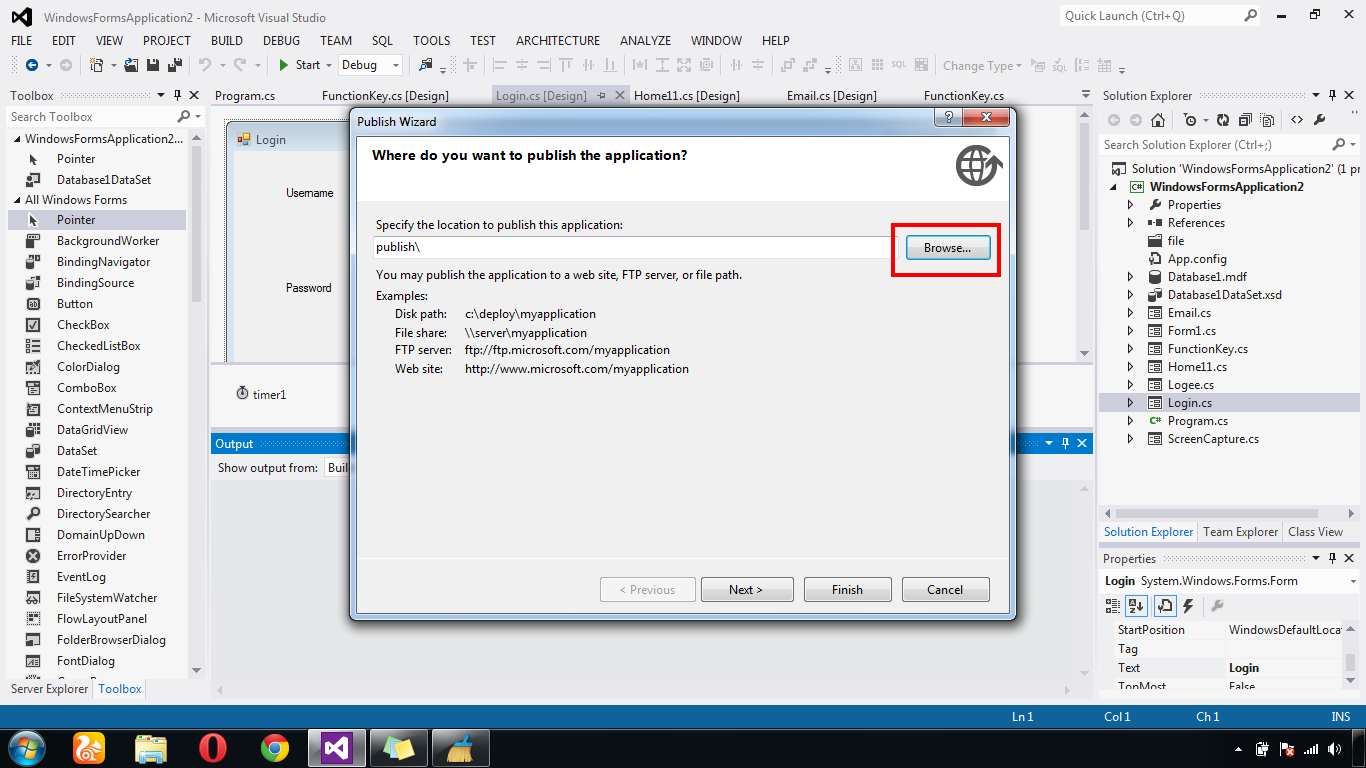1366x768 pixels.
Task: Click the single-disk Save icon
Action: [153, 65]
